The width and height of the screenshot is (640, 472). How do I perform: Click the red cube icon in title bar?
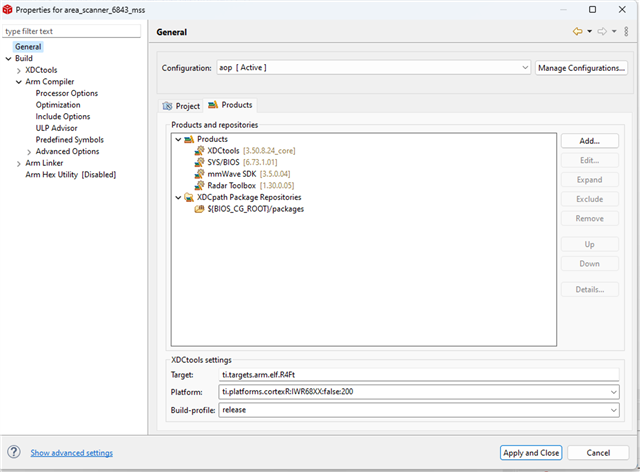pos(7,9)
